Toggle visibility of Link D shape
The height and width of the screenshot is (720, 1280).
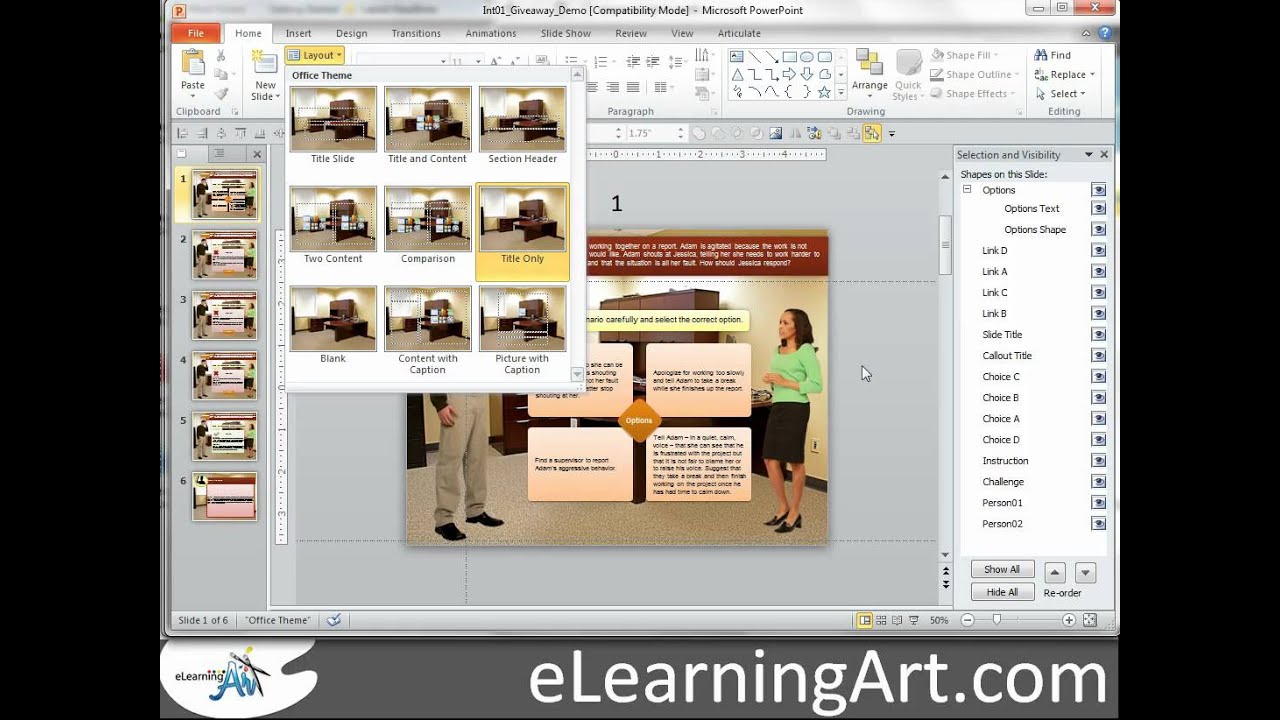pos(1098,251)
